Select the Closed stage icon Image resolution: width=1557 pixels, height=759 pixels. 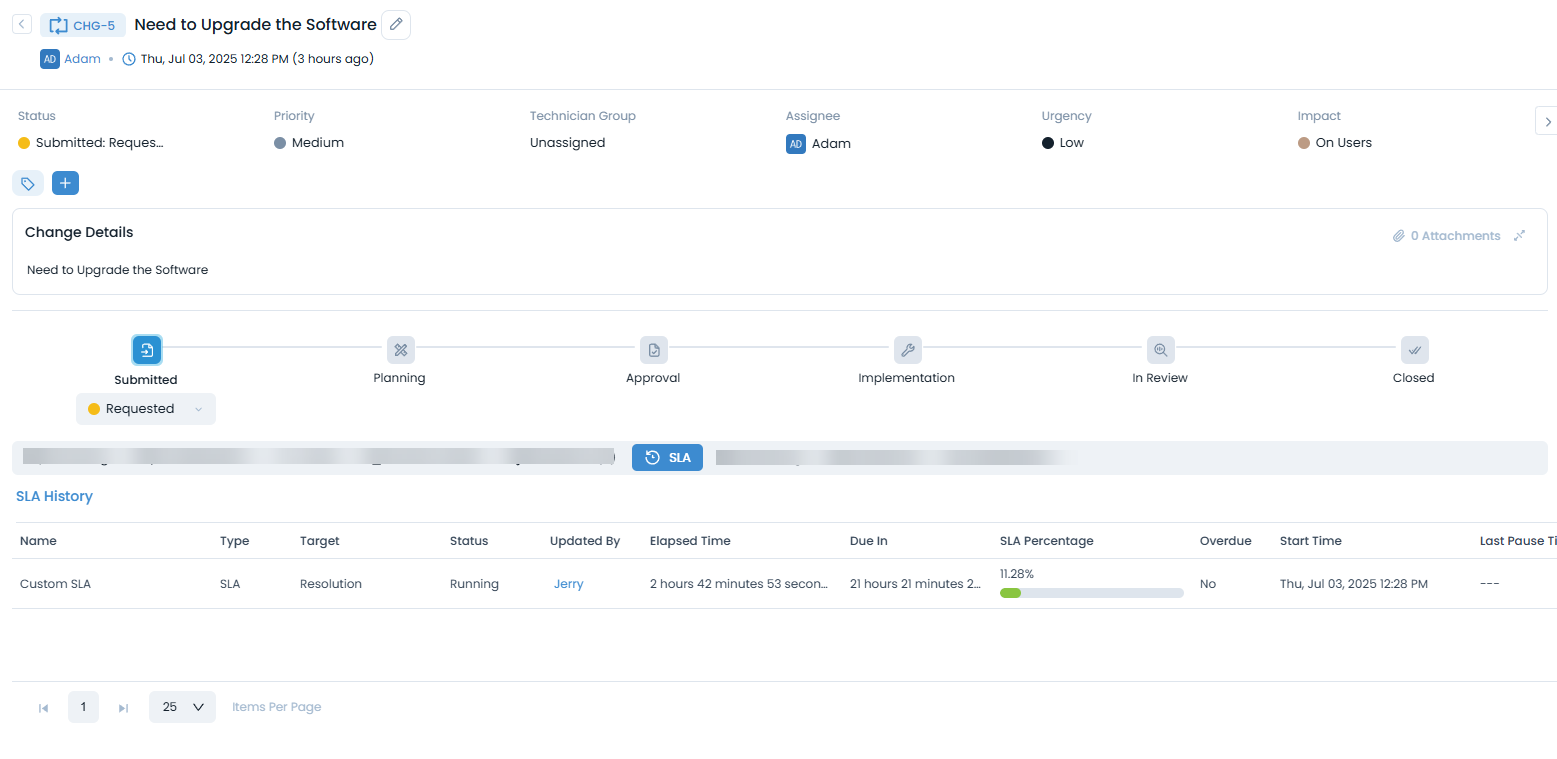(1414, 350)
